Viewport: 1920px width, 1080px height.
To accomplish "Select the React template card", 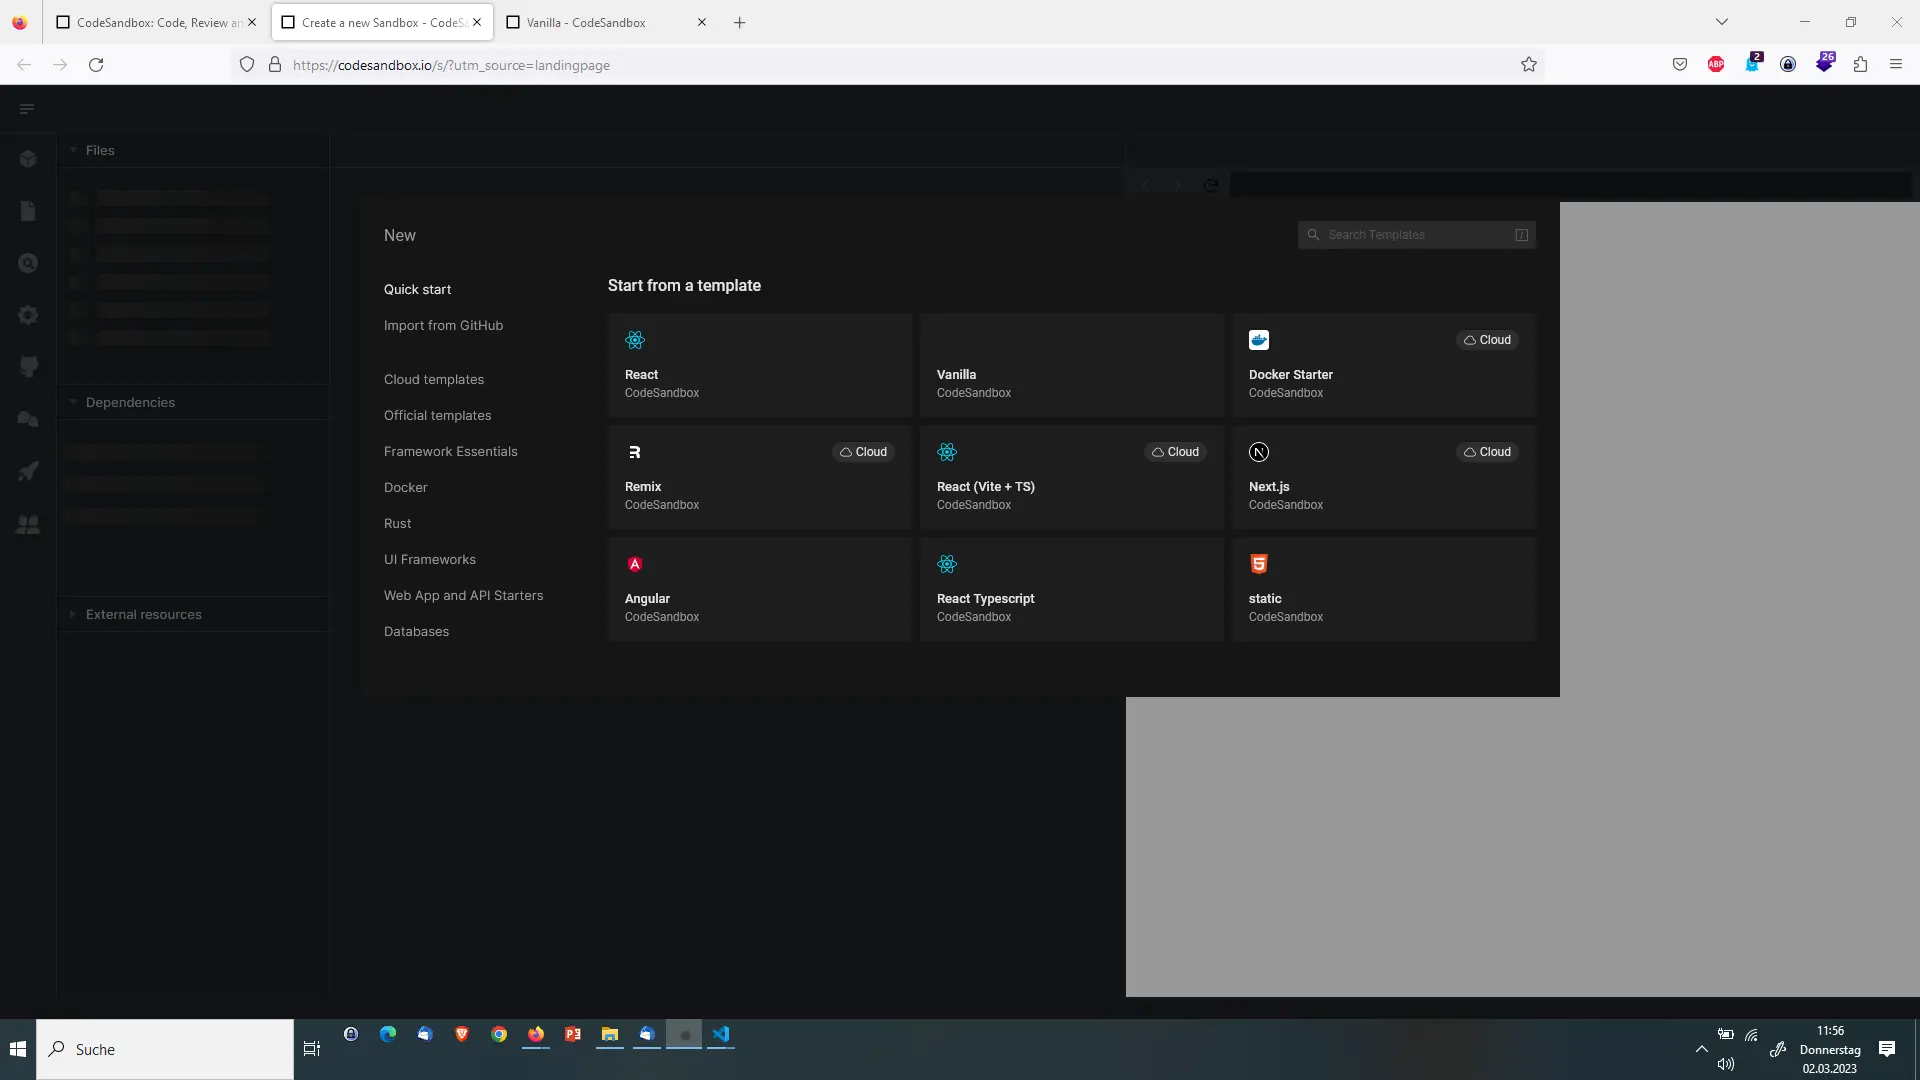I will pos(760,365).
